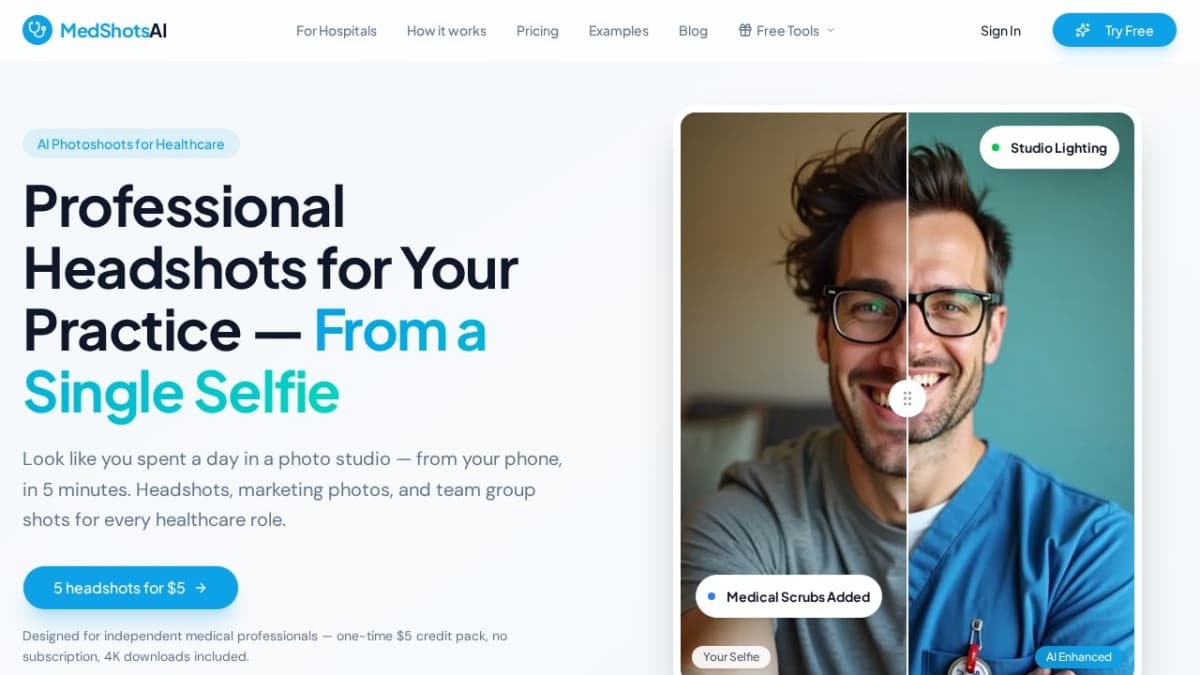
Task: Click the blue dot on Medical Scrubs Added badge
Action: [x=711, y=596]
